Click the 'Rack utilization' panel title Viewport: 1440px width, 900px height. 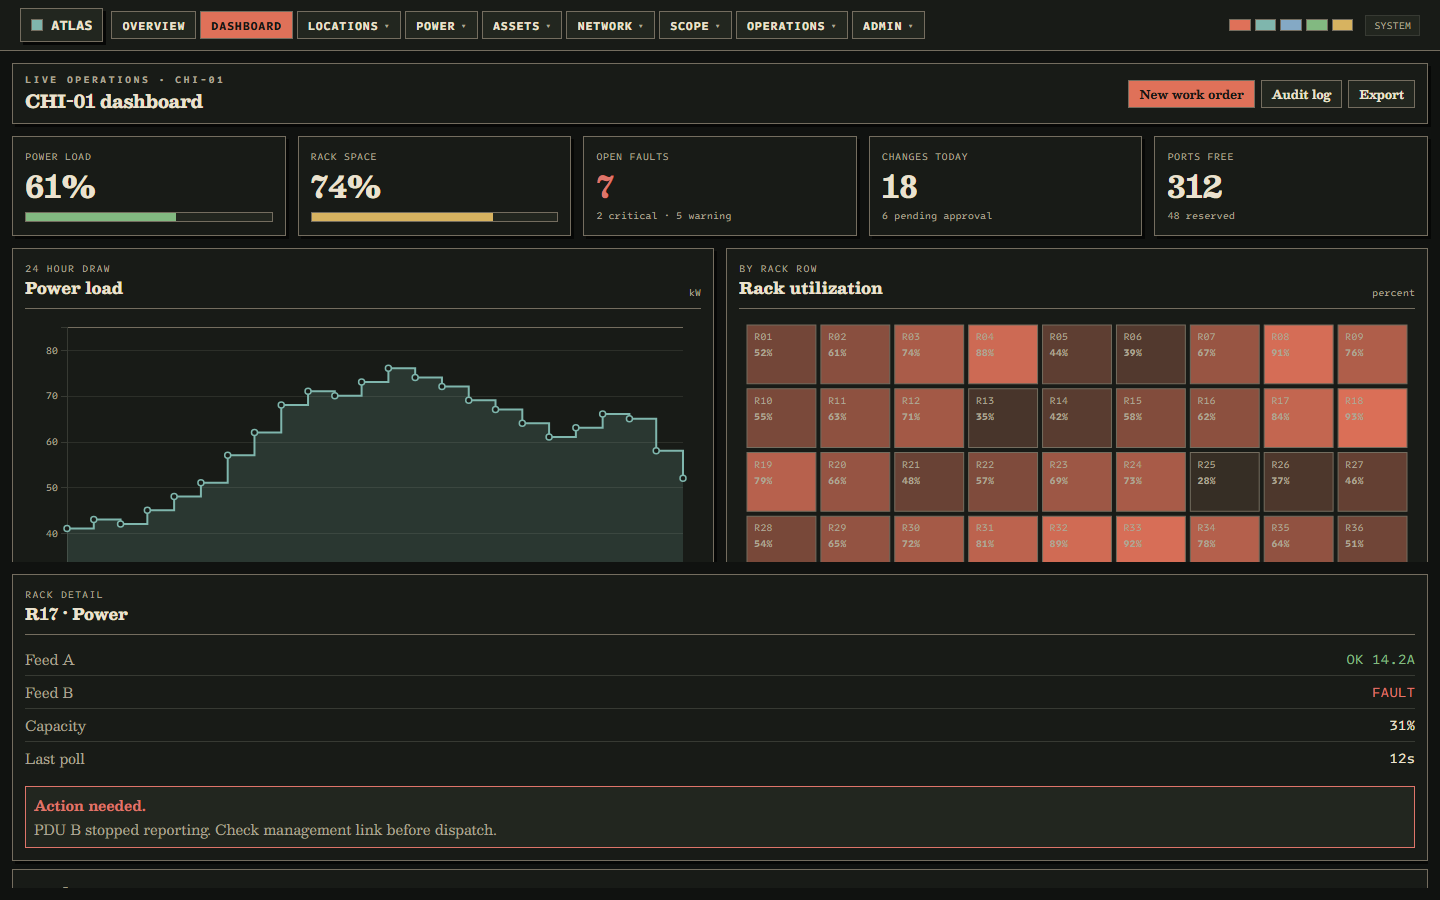pos(811,288)
